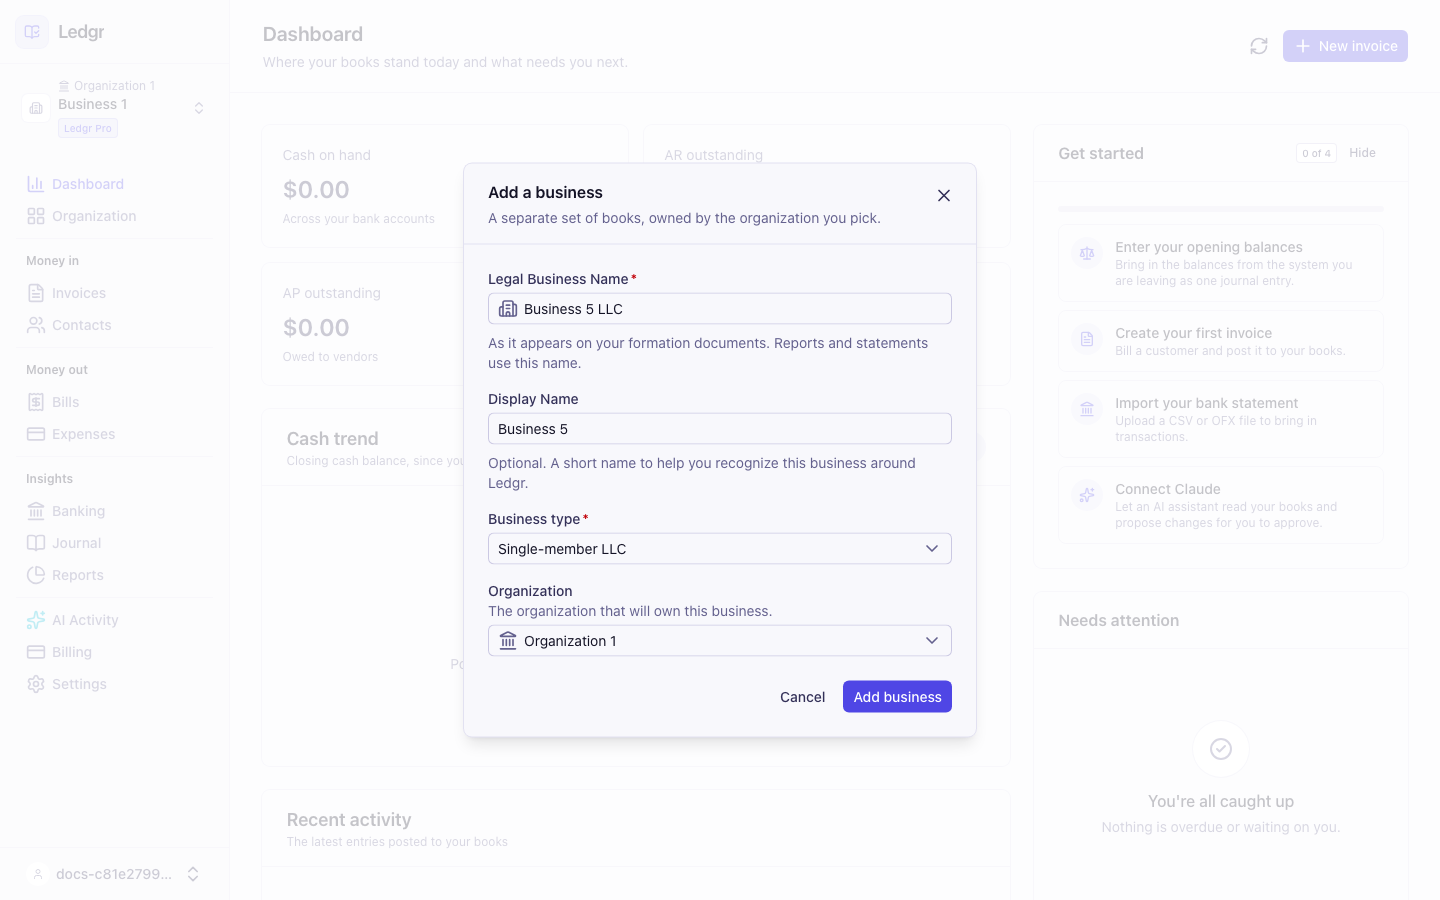1440x900 pixels.
Task: Click the Display Name input field
Action: pyautogui.click(x=720, y=429)
